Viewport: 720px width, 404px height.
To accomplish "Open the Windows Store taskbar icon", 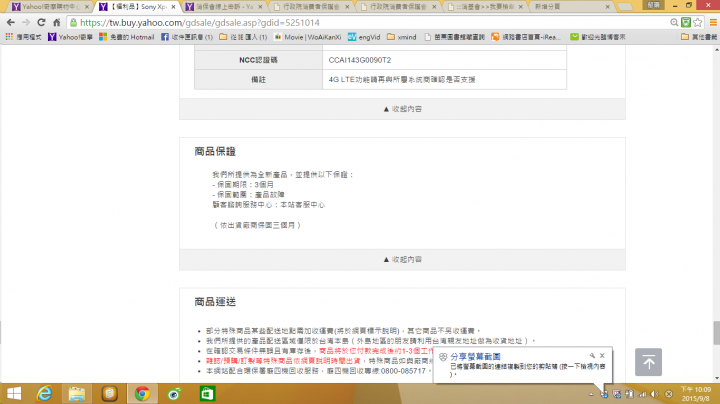I will point(207,393).
